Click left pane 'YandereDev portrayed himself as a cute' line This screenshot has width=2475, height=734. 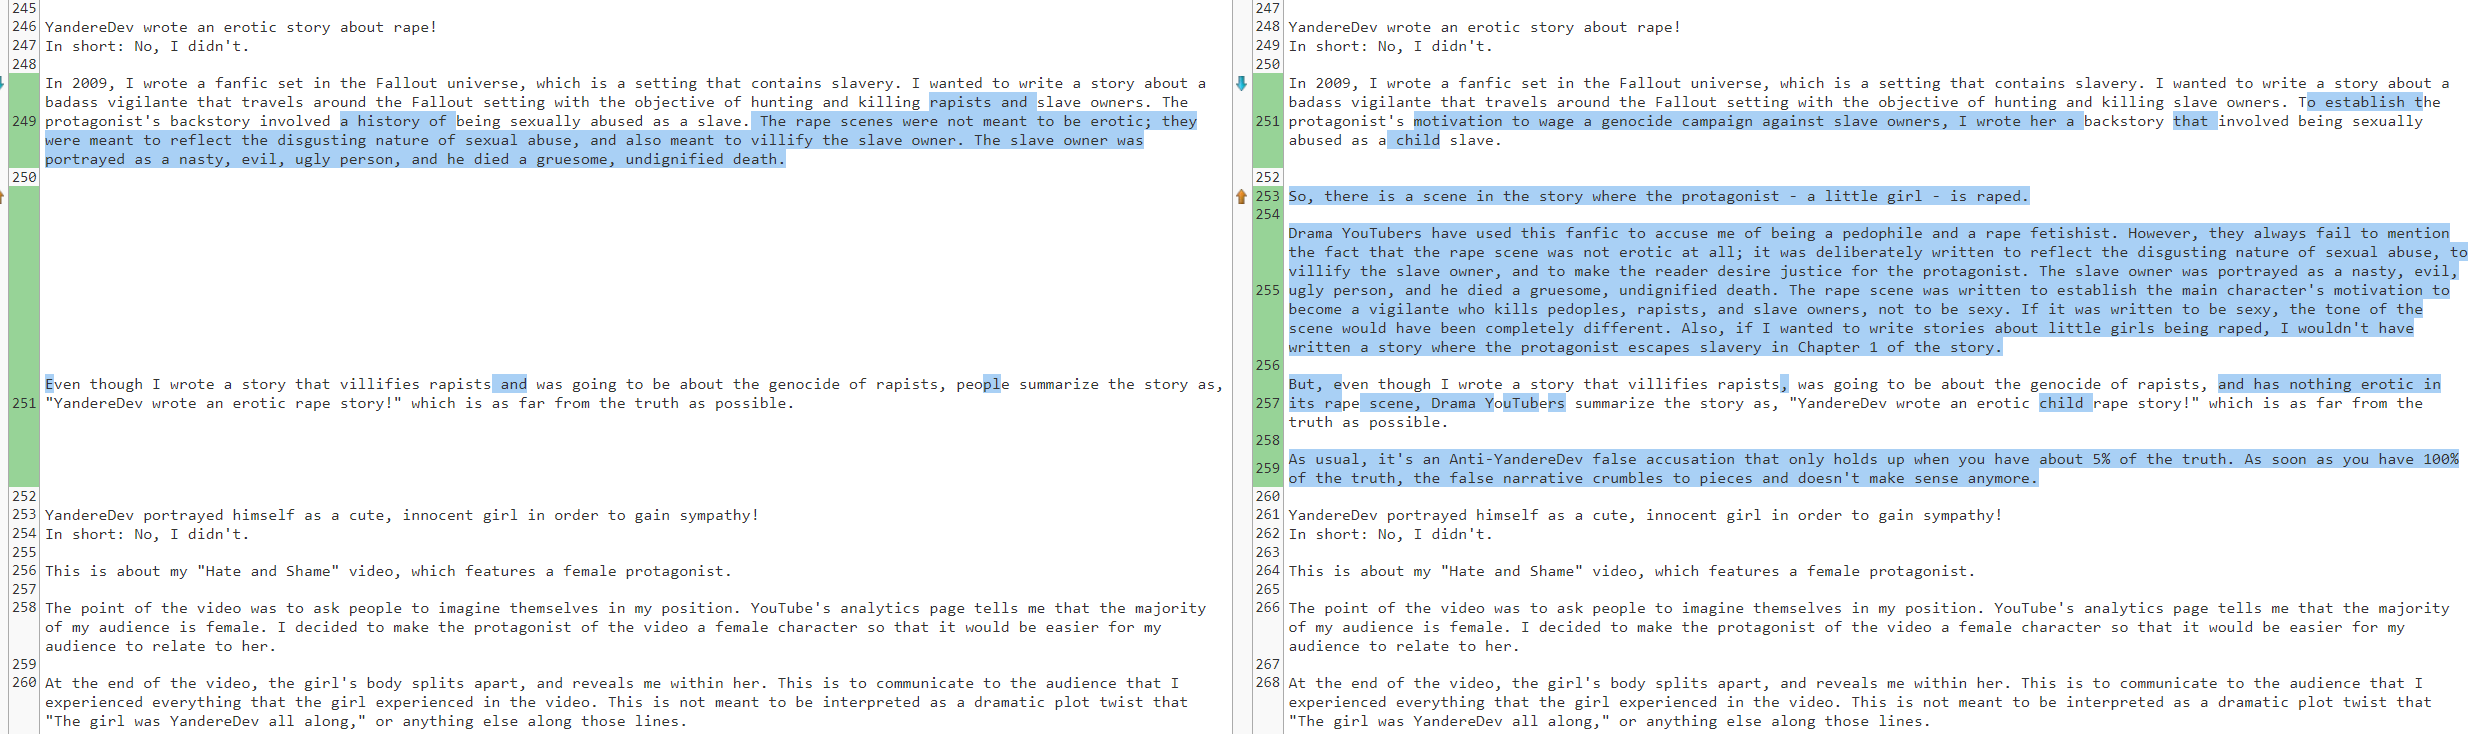(402, 515)
